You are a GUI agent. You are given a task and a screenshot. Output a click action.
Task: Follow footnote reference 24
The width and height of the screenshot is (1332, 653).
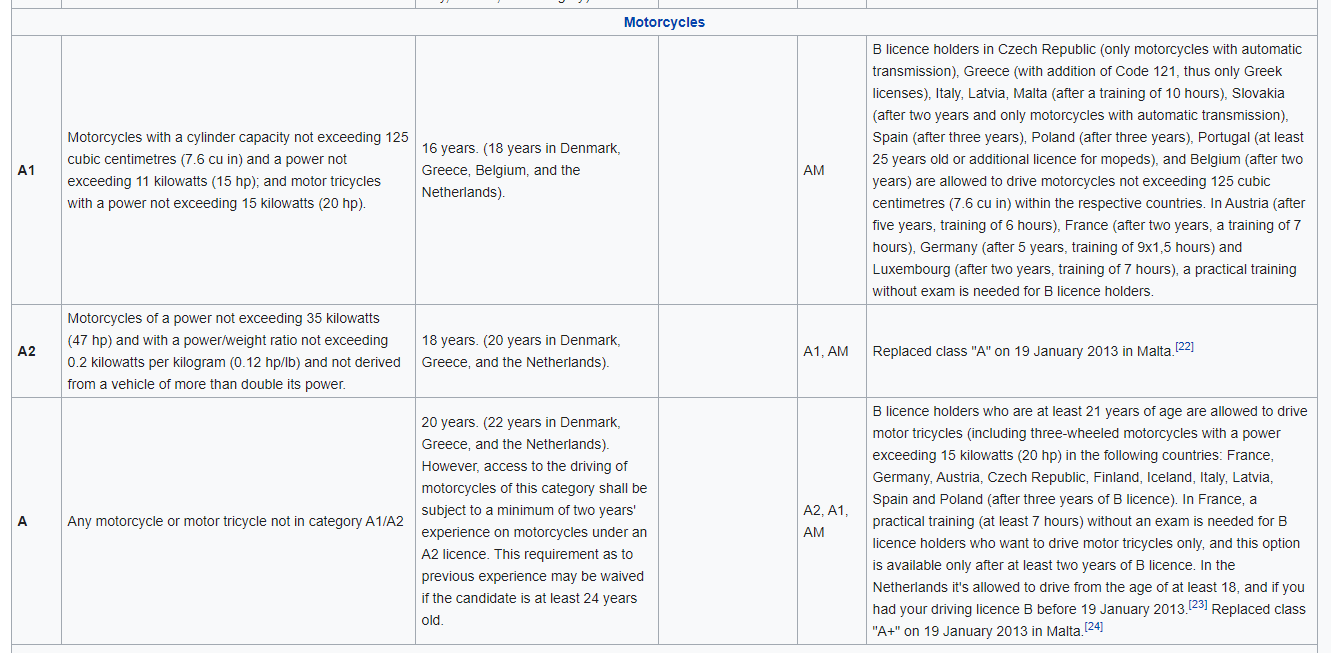click(x=1092, y=627)
